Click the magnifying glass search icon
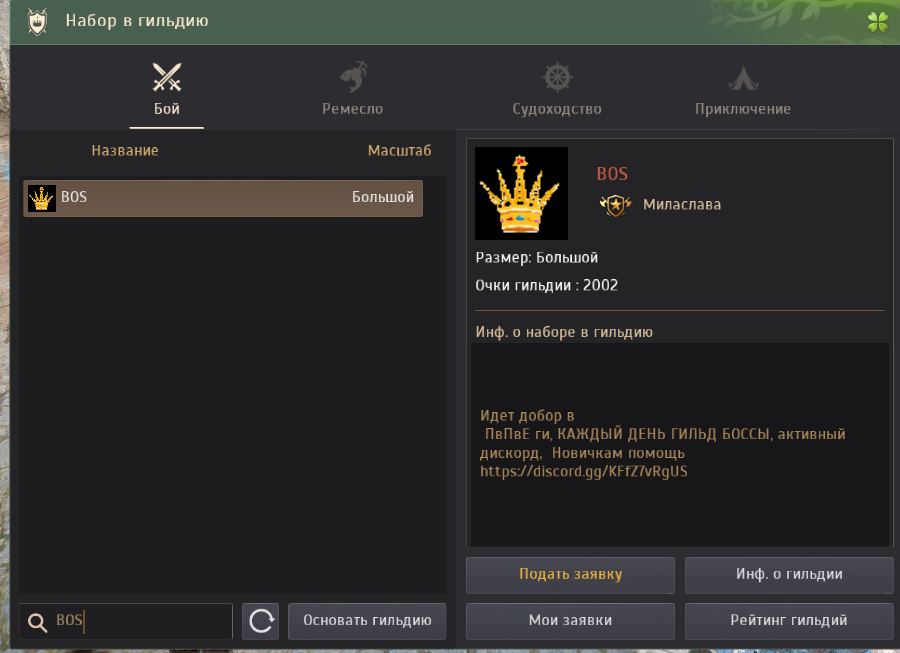Viewport: 900px width, 653px height. [37, 622]
